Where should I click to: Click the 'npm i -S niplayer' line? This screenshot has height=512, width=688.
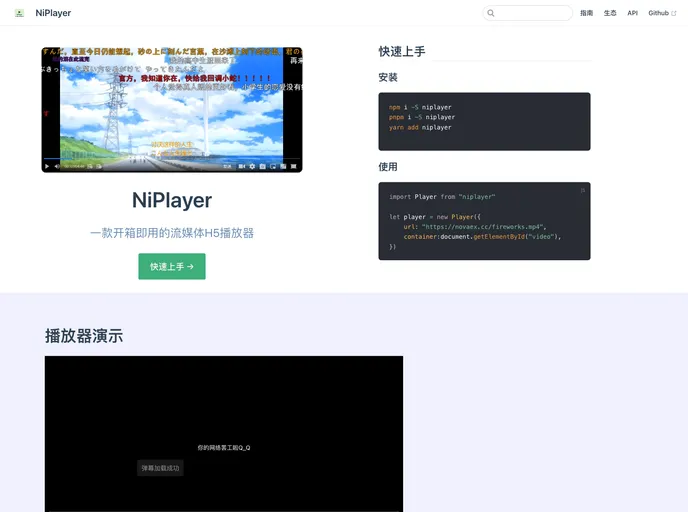coord(420,107)
